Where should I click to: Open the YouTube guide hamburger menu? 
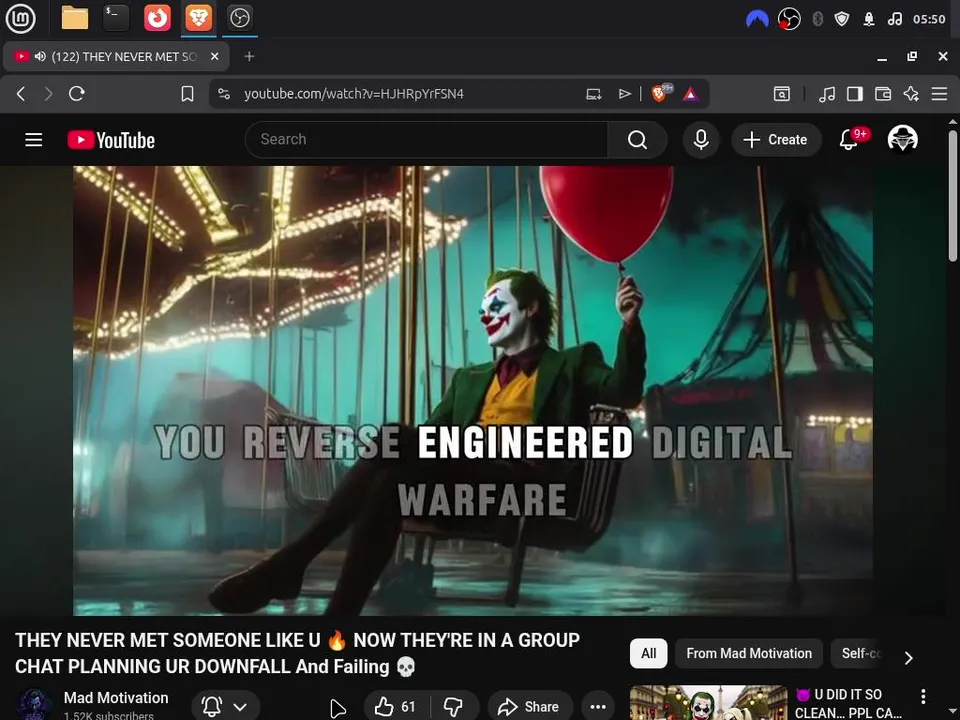[x=34, y=140]
